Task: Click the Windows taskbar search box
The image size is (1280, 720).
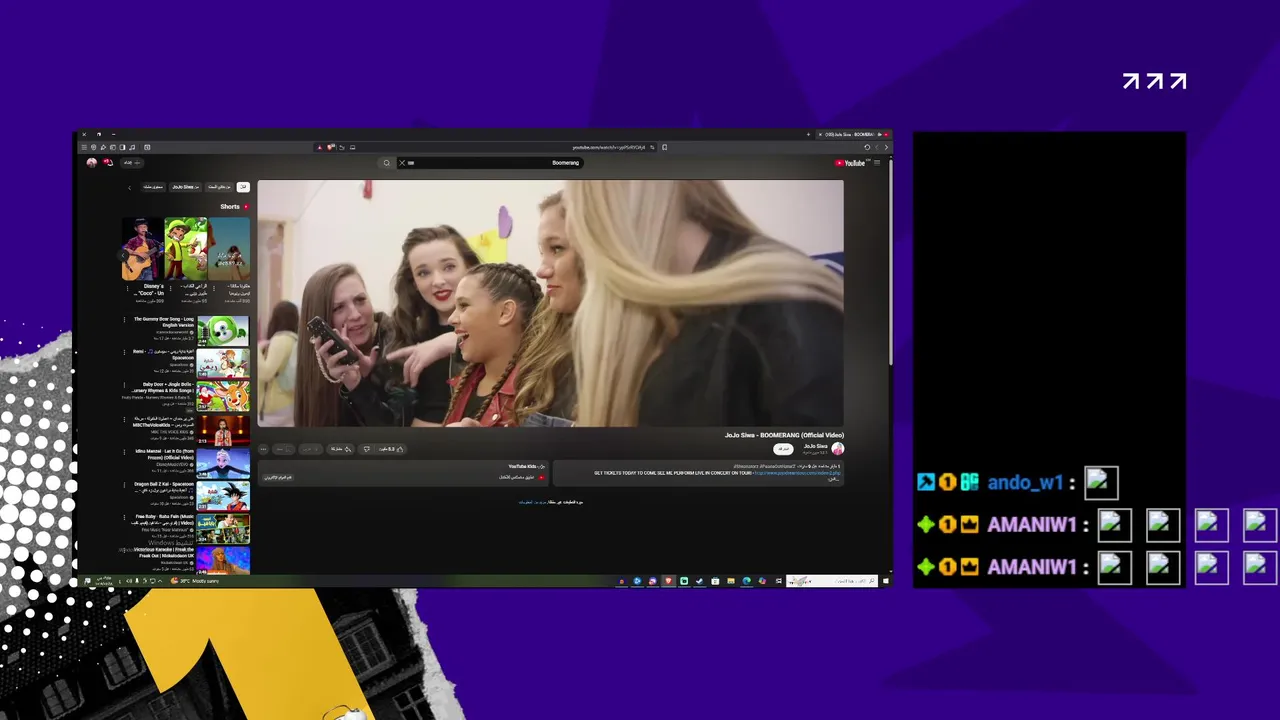Action: pos(832,581)
